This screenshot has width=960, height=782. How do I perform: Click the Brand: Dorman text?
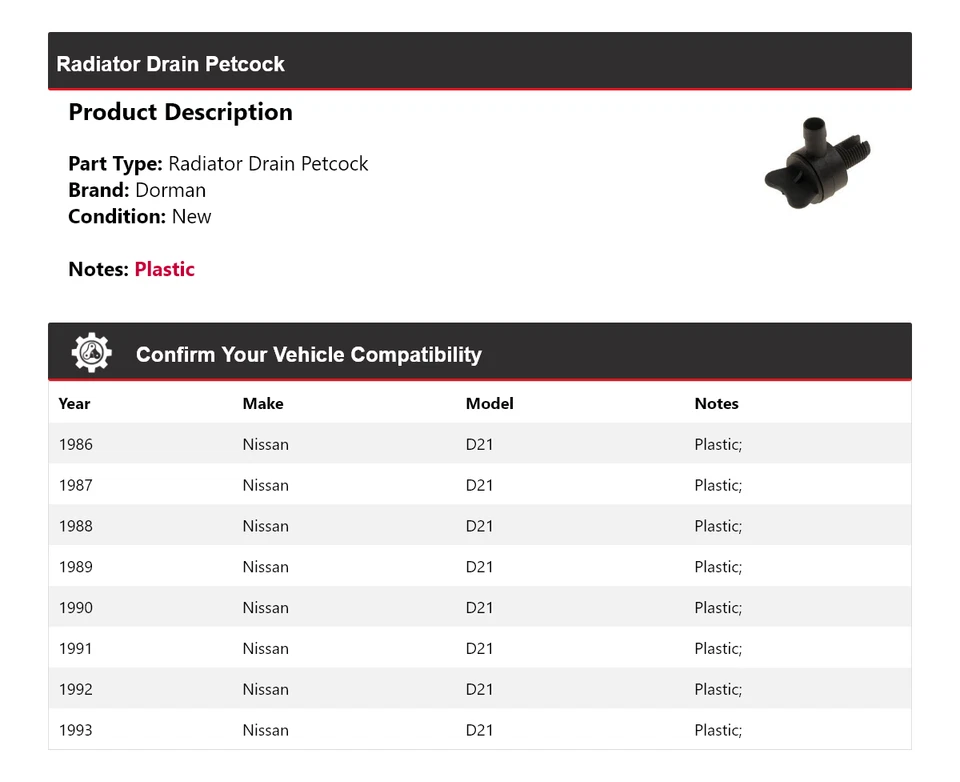[137, 190]
